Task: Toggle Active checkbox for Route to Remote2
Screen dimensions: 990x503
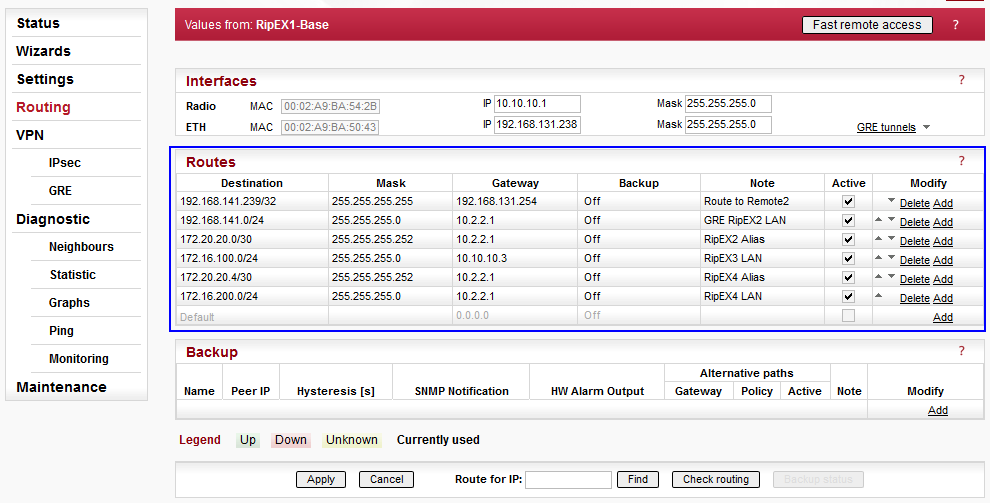Action: point(848,202)
